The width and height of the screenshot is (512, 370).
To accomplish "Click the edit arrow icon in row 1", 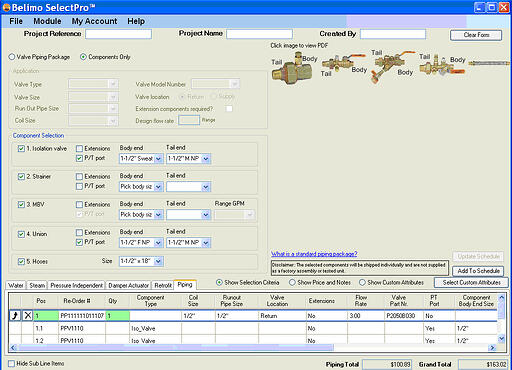I will point(15,315).
